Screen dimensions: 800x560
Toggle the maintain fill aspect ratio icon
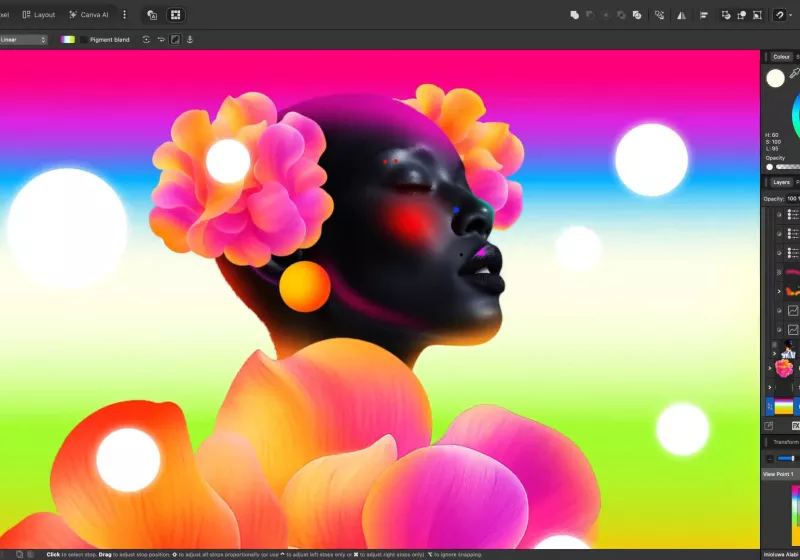click(x=175, y=40)
